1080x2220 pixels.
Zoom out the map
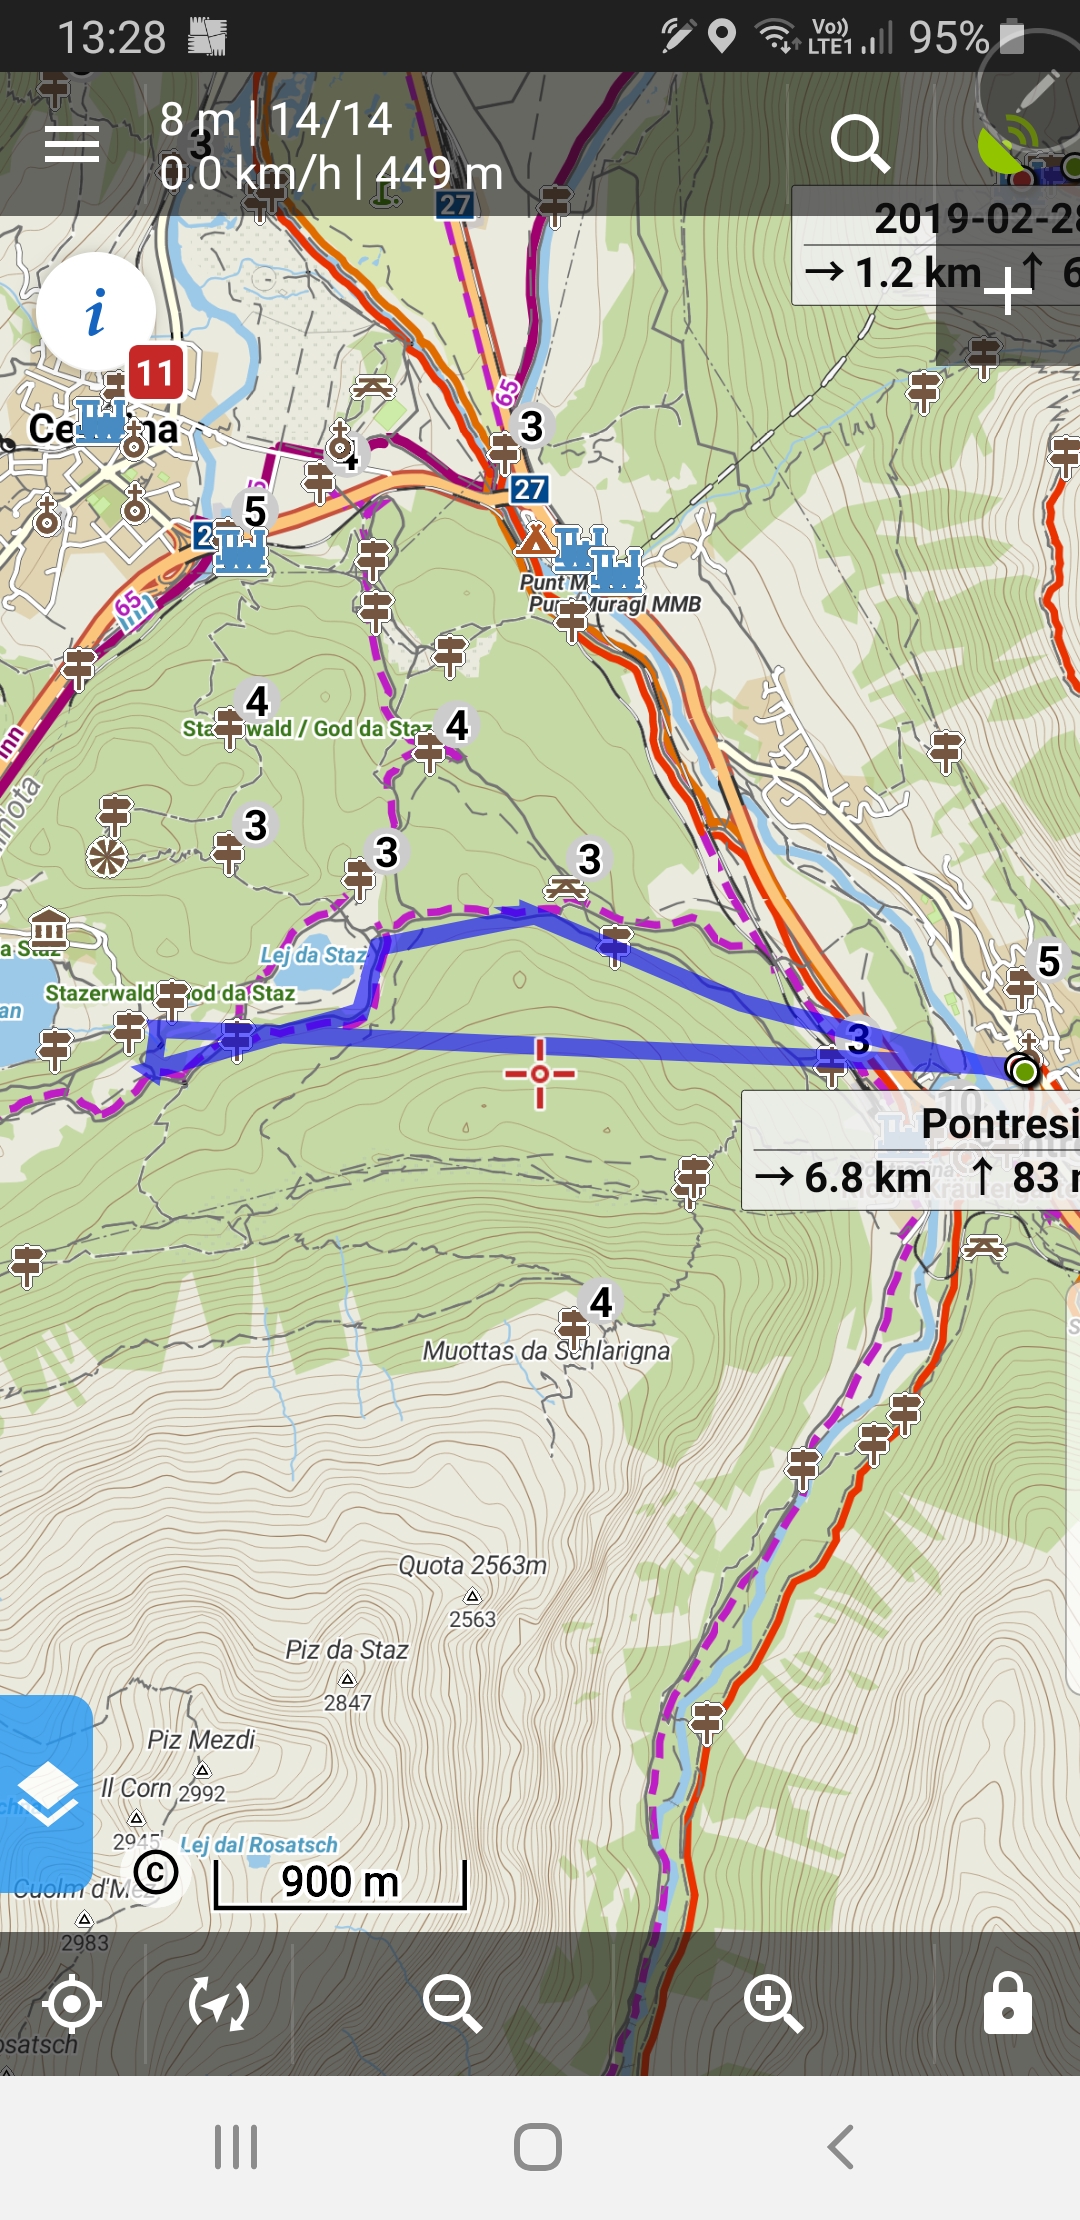click(452, 2004)
